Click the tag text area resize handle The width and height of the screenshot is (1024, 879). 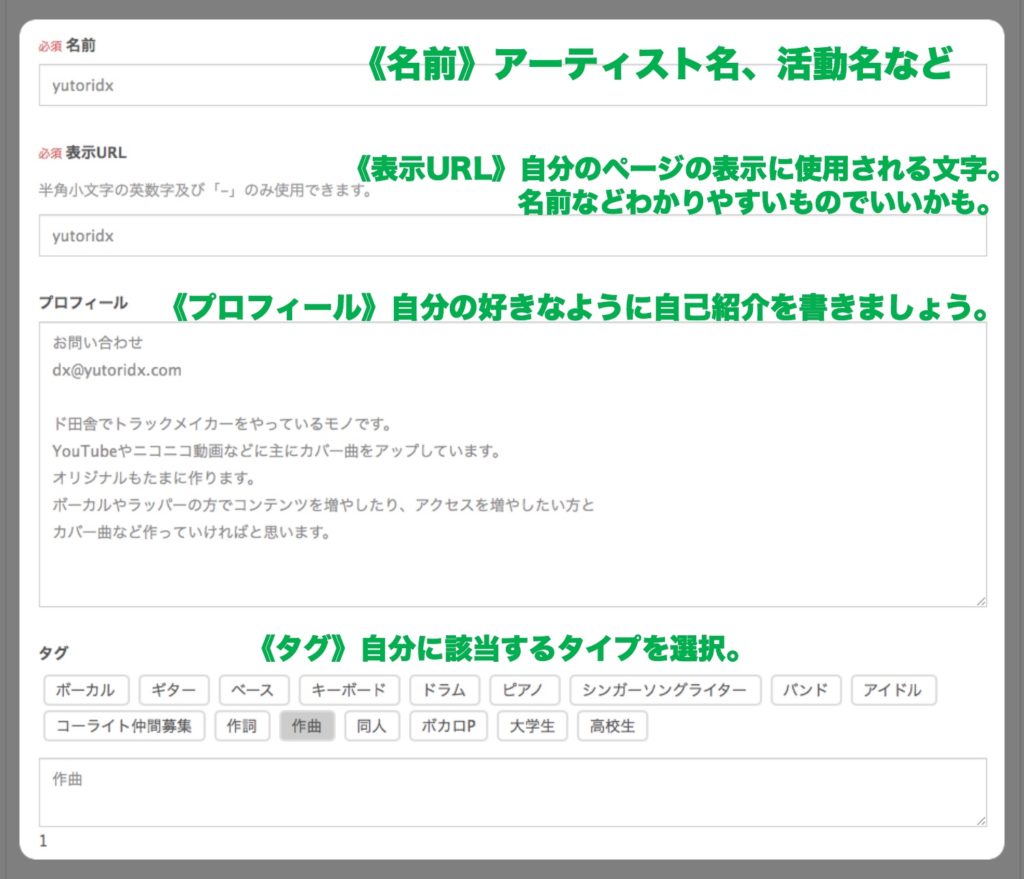(x=981, y=821)
